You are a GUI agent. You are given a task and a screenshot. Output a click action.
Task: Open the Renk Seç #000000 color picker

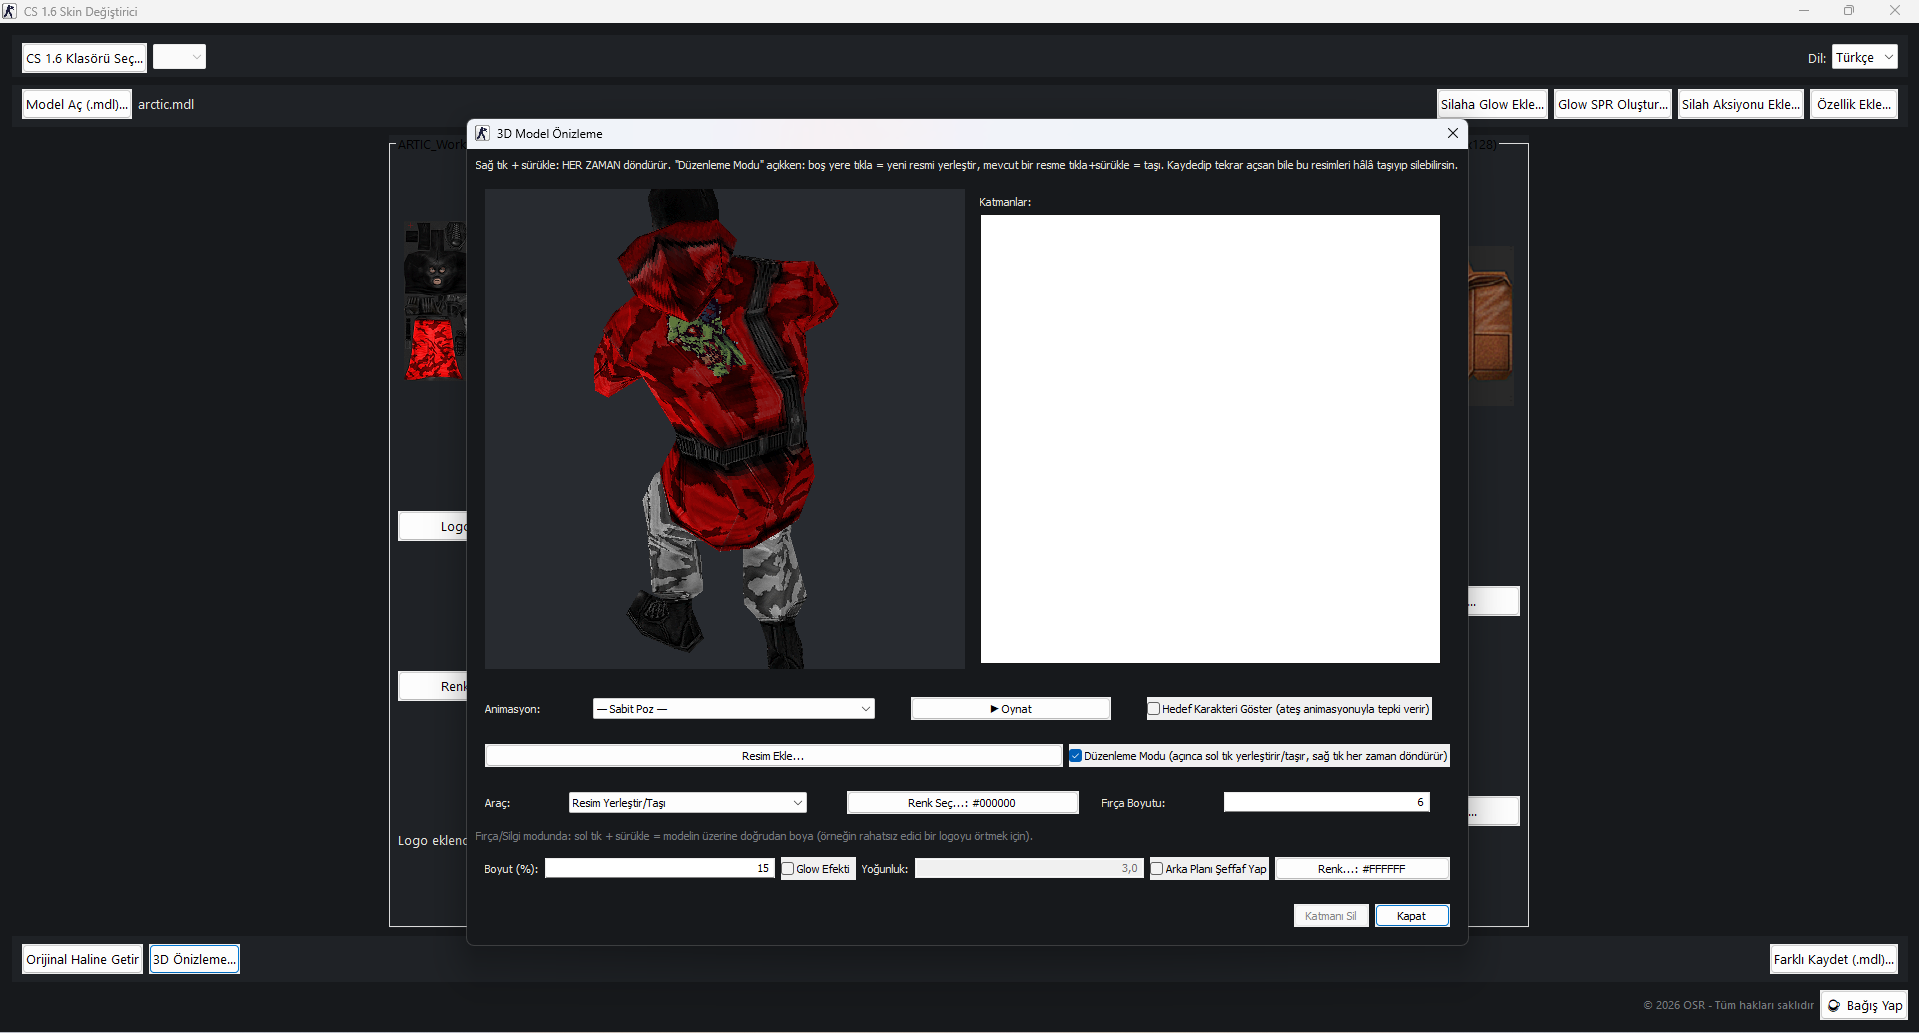coord(962,803)
